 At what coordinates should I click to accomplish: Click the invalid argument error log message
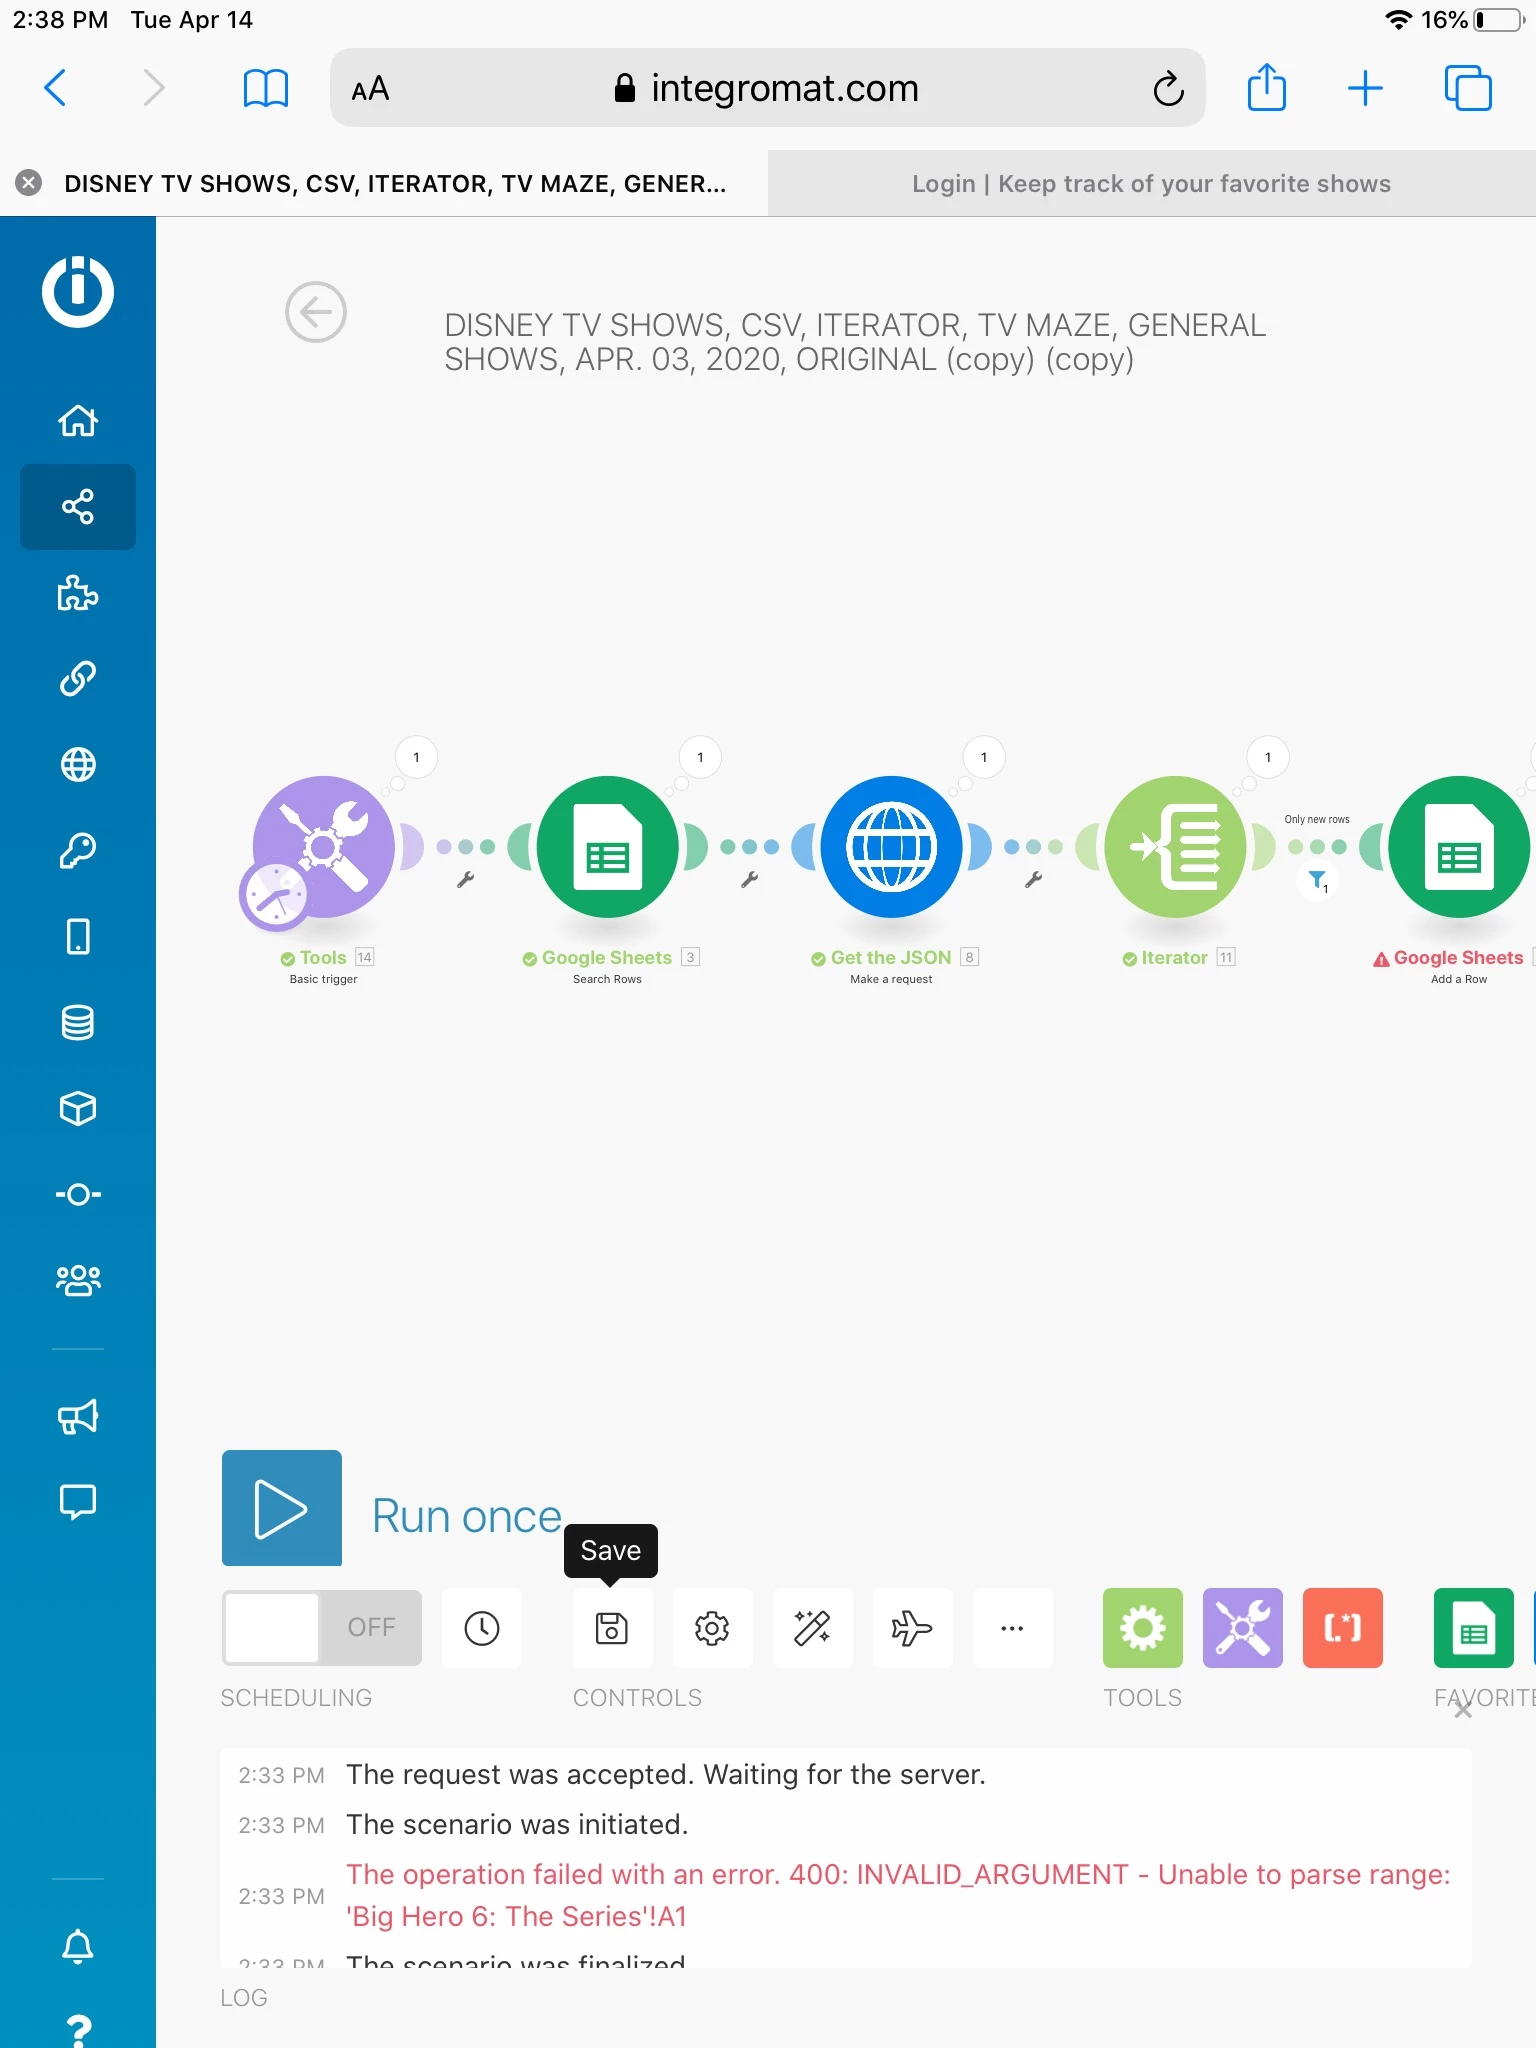(x=898, y=1895)
